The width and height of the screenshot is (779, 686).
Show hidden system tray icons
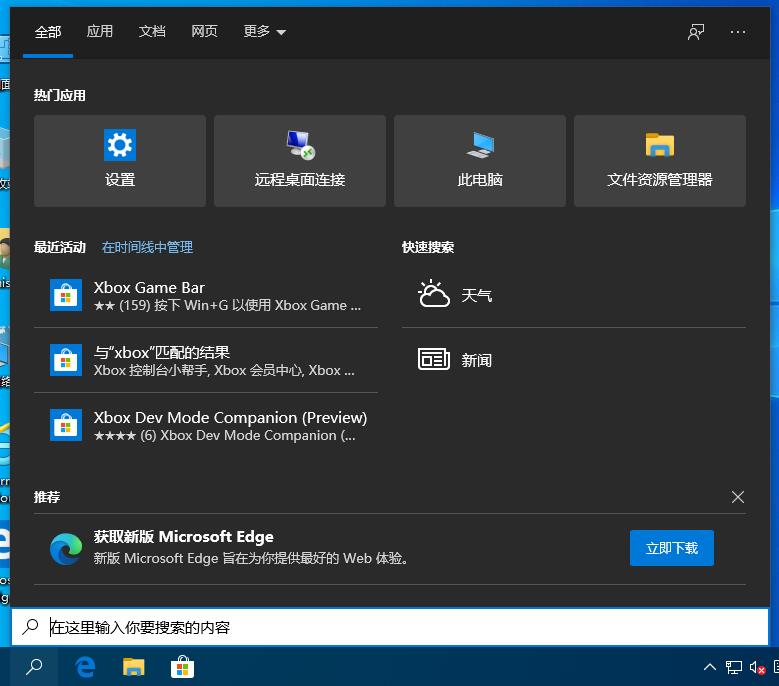pyautogui.click(x=710, y=667)
